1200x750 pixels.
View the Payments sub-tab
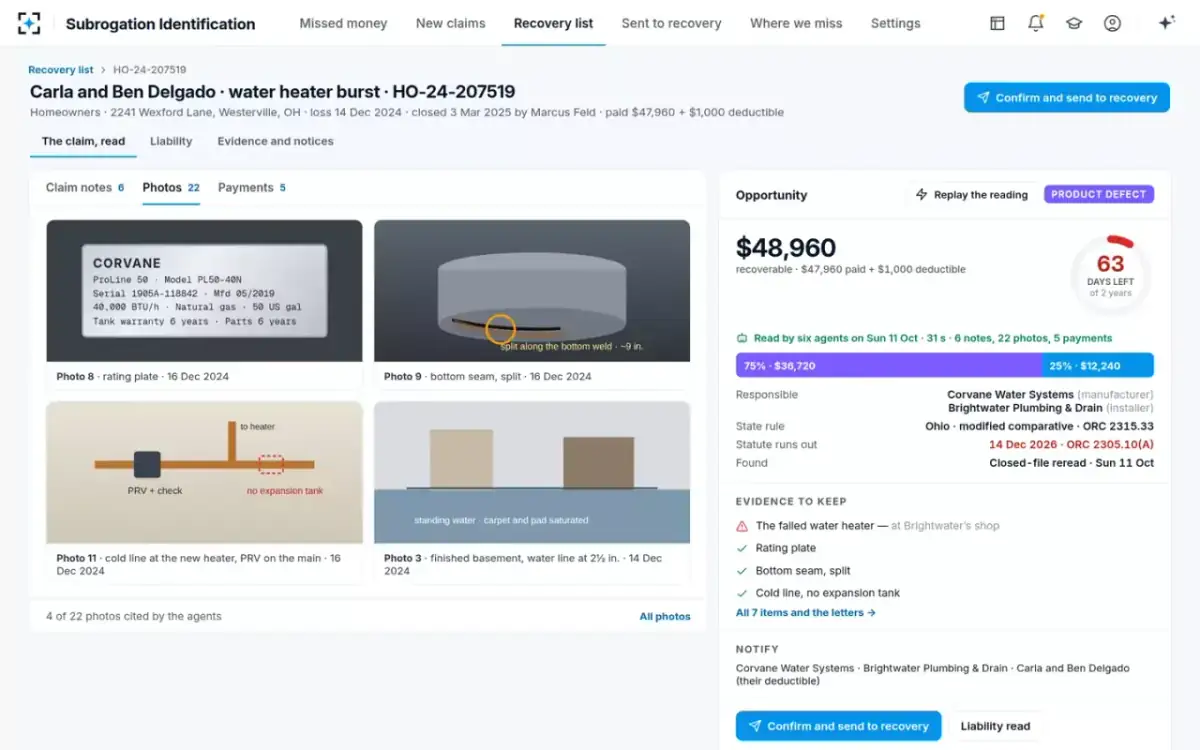[252, 187]
